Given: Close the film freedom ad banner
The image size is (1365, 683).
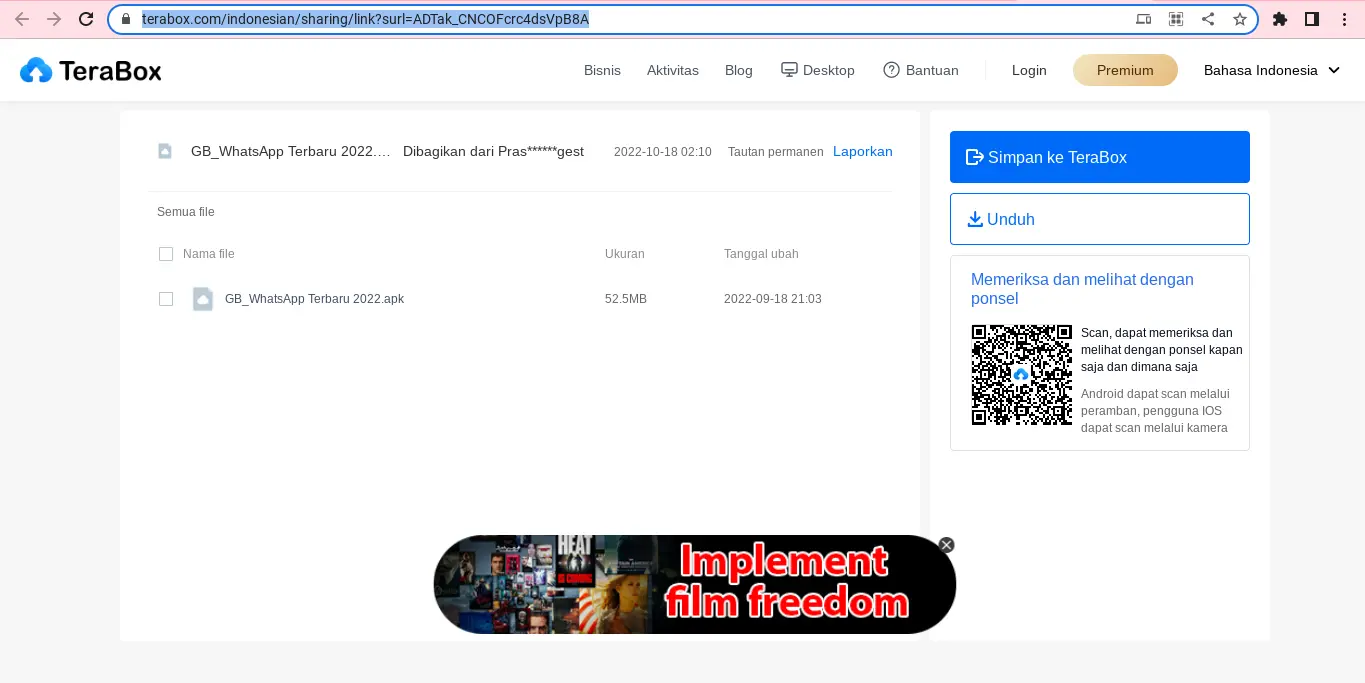Looking at the screenshot, I should (946, 545).
